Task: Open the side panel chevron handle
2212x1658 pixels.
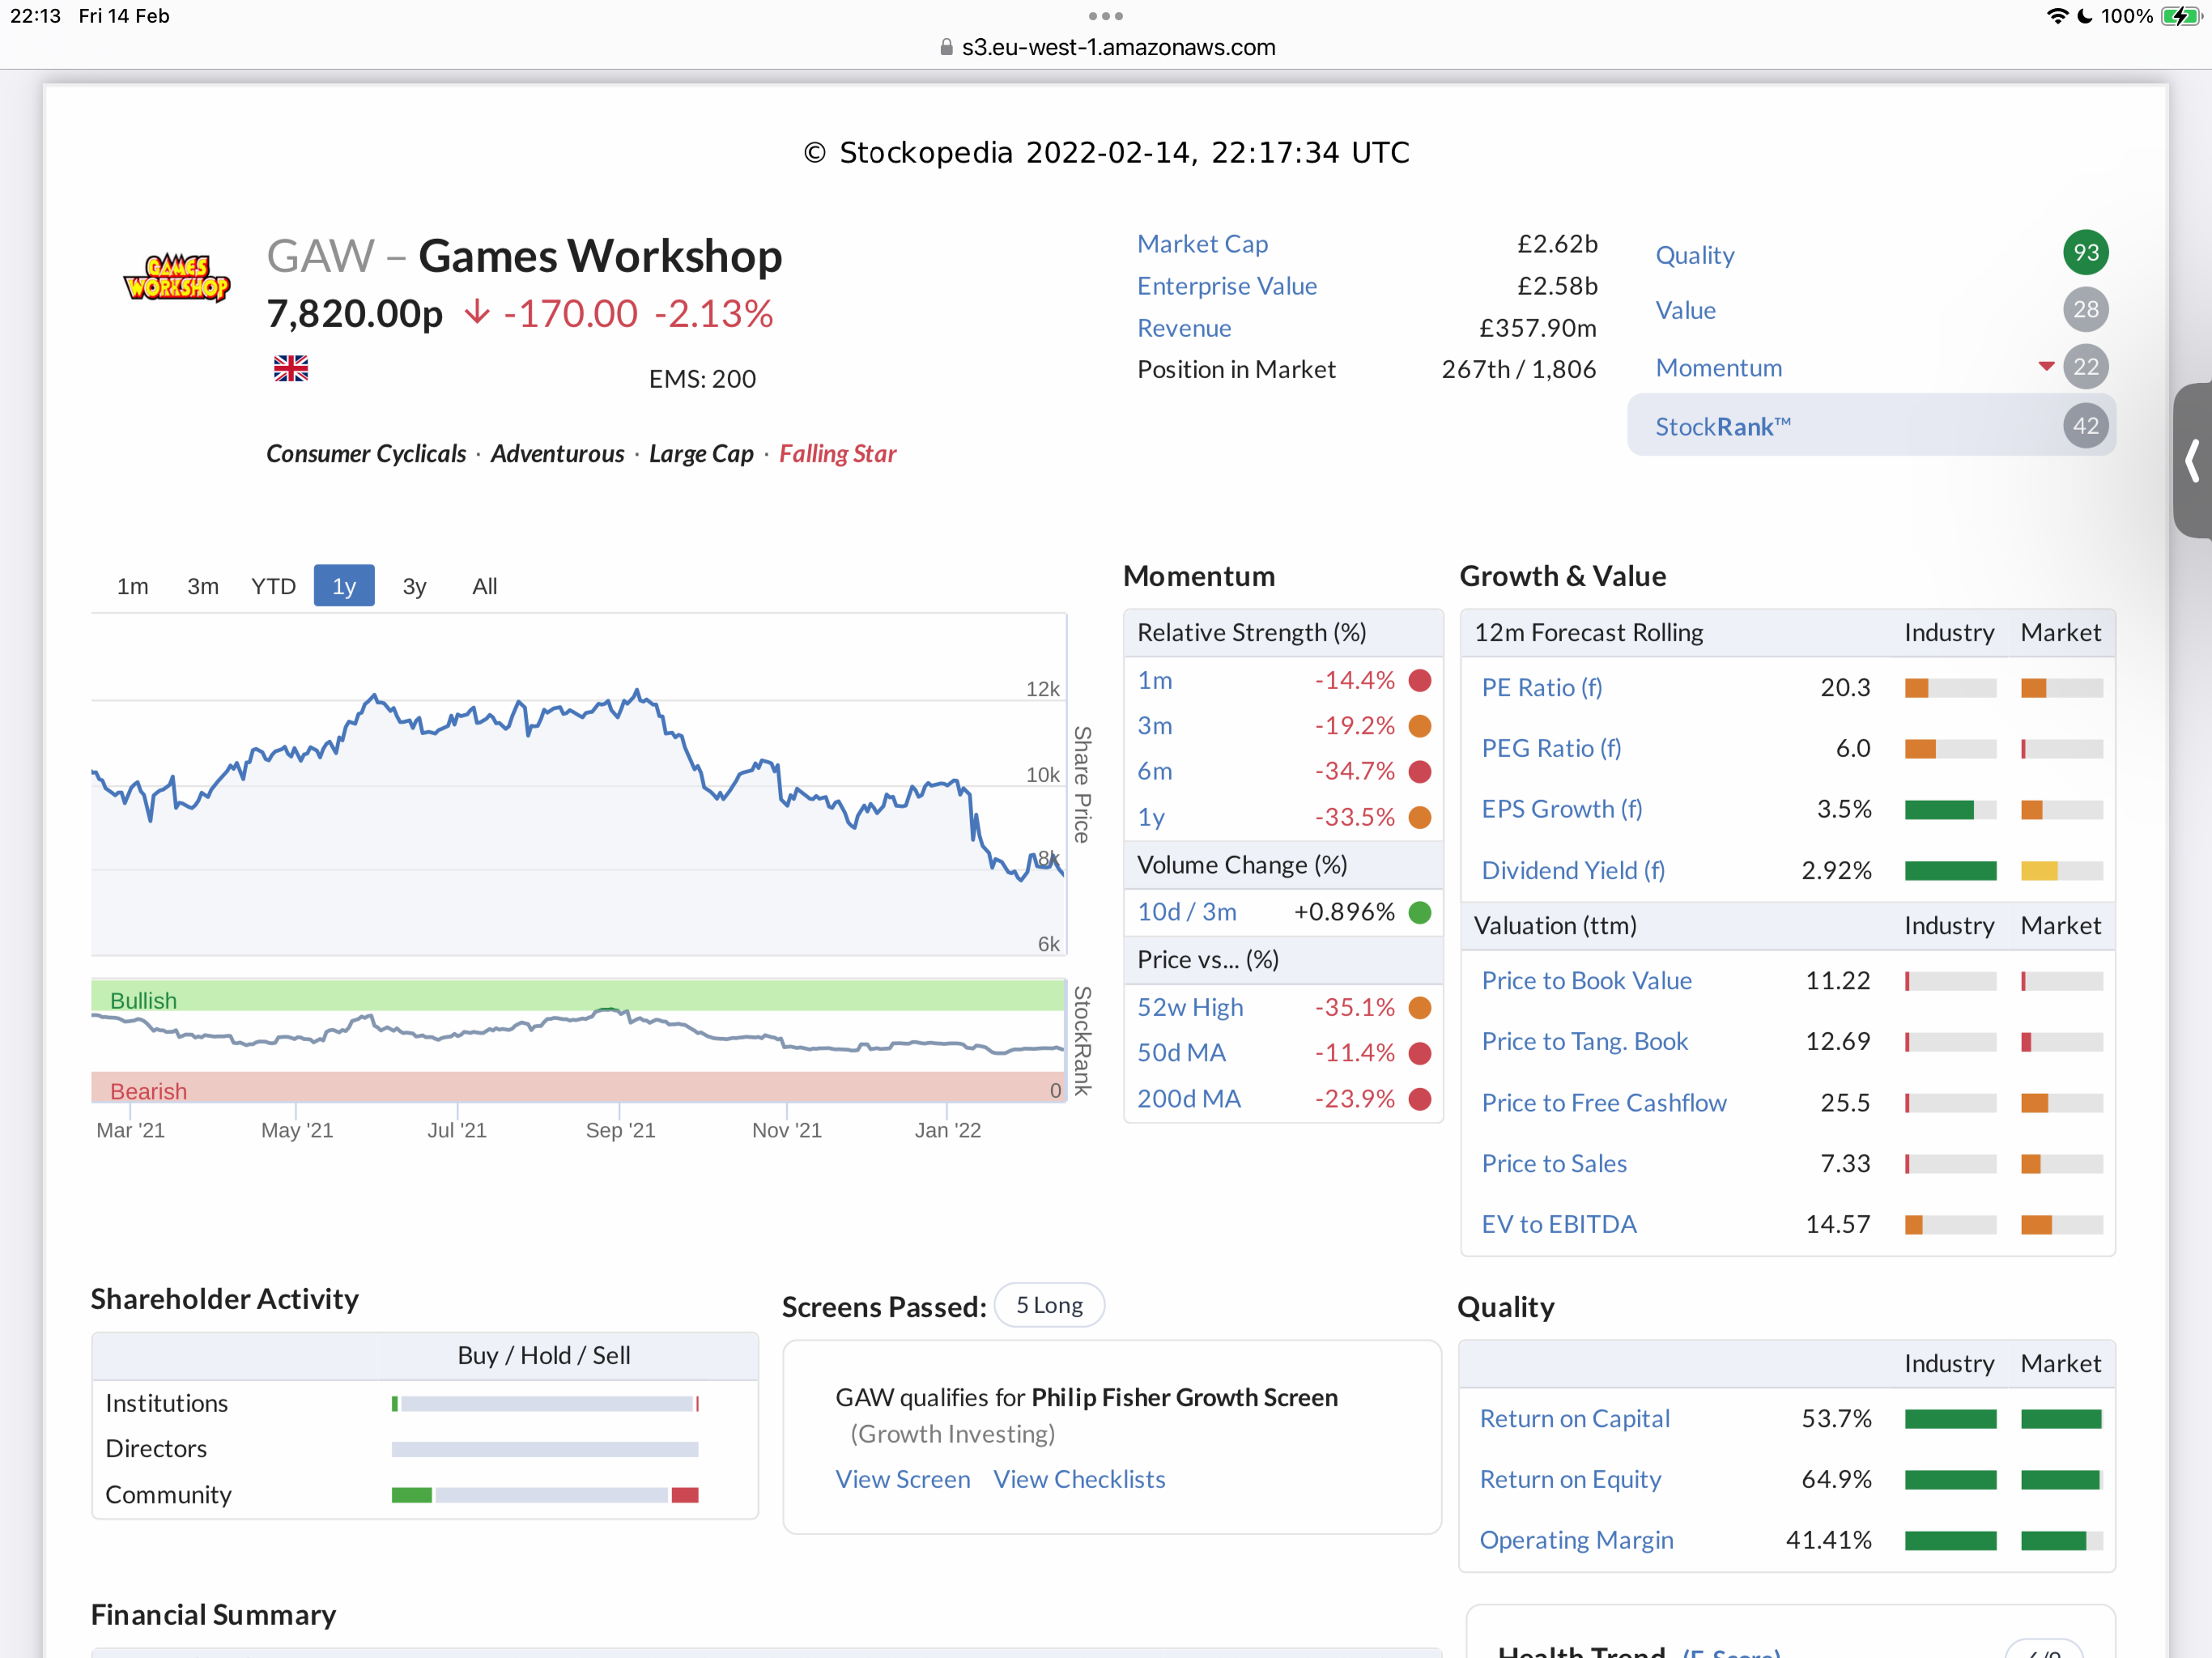Action: [x=2192, y=461]
